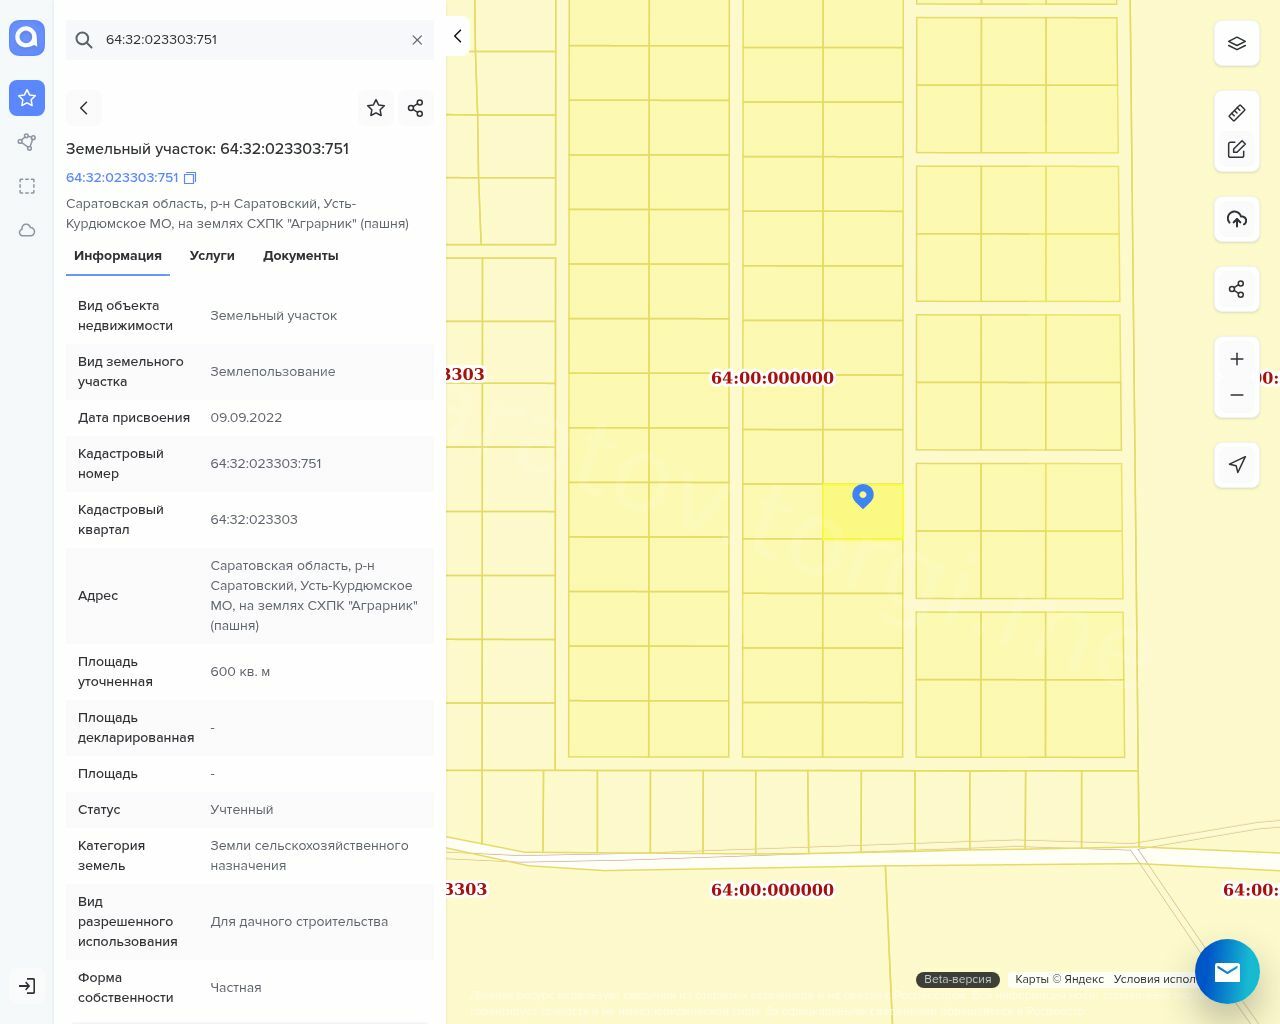Select the dashed rectangle area tool
Viewport: 1280px width, 1024px height.
pyautogui.click(x=27, y=186)
